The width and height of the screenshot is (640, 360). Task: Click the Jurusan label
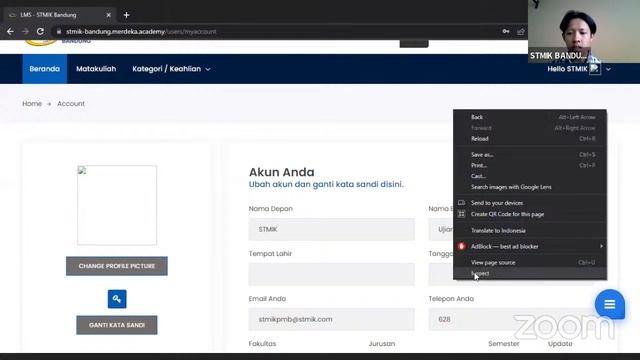[x=382, y=344]
